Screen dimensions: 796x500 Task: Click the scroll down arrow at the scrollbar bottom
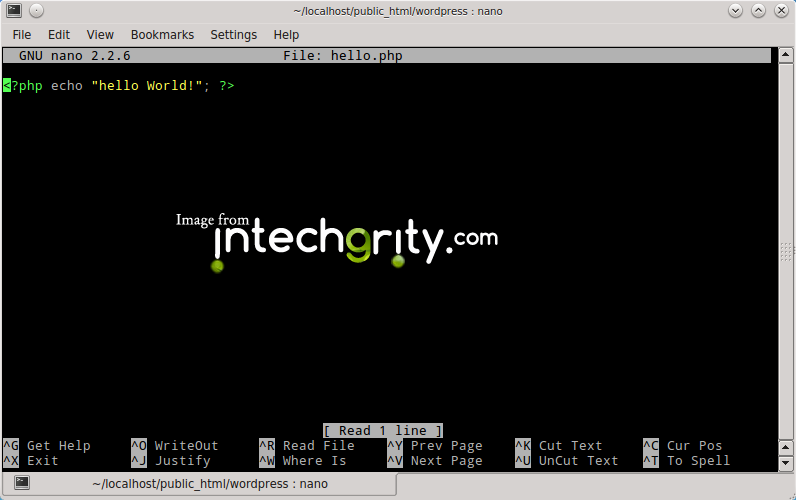click(785, 463)
